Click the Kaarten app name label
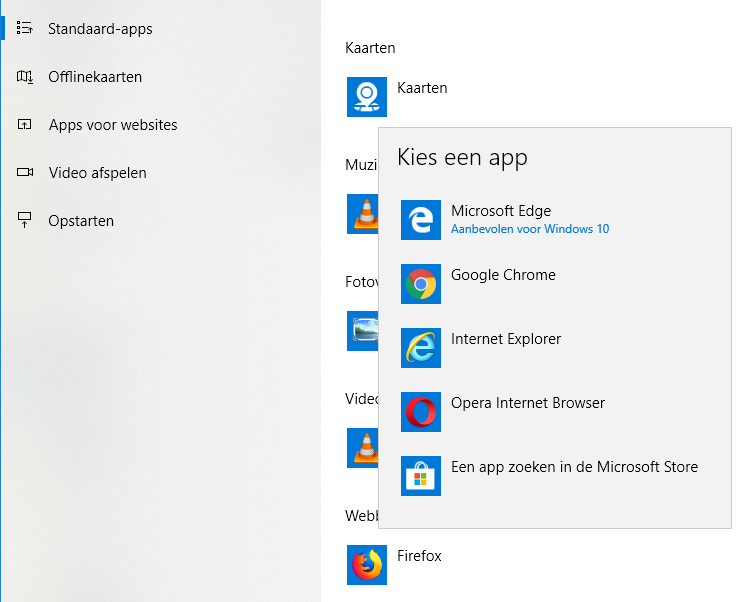The height and width of the screenshot is (602, 745). (422, 88)
